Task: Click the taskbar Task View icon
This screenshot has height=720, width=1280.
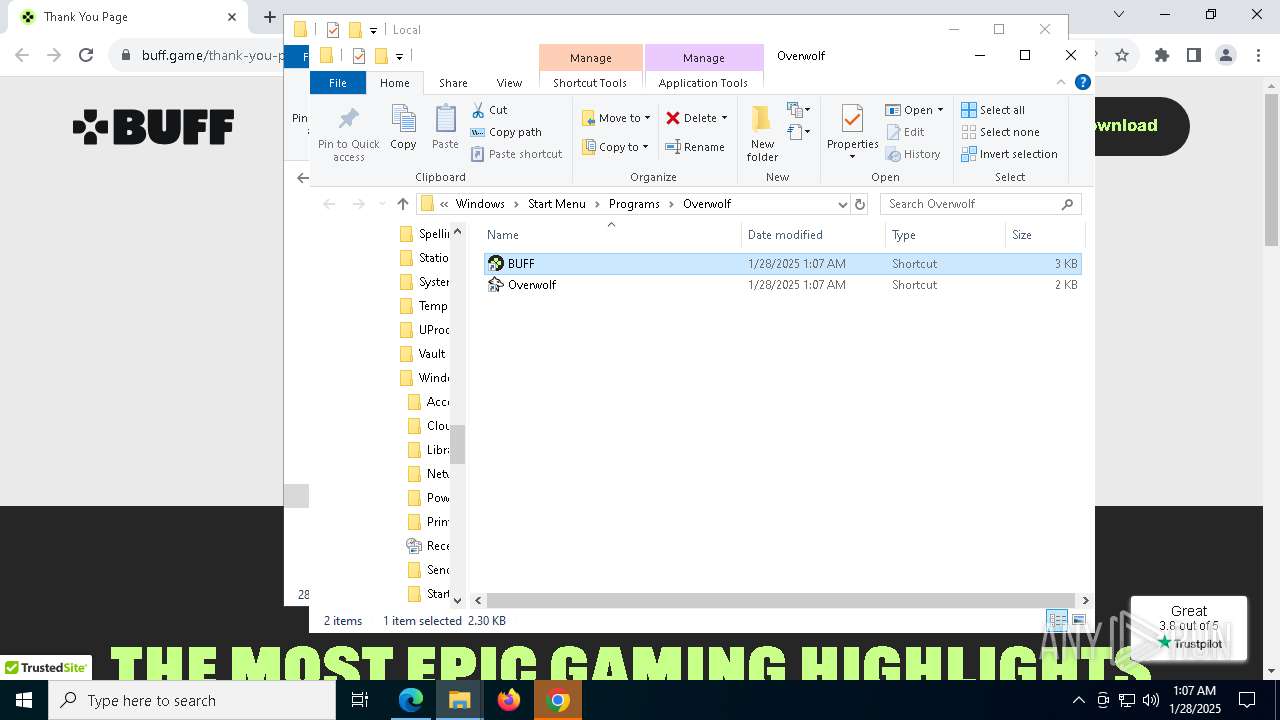Action: click(360, 700)
